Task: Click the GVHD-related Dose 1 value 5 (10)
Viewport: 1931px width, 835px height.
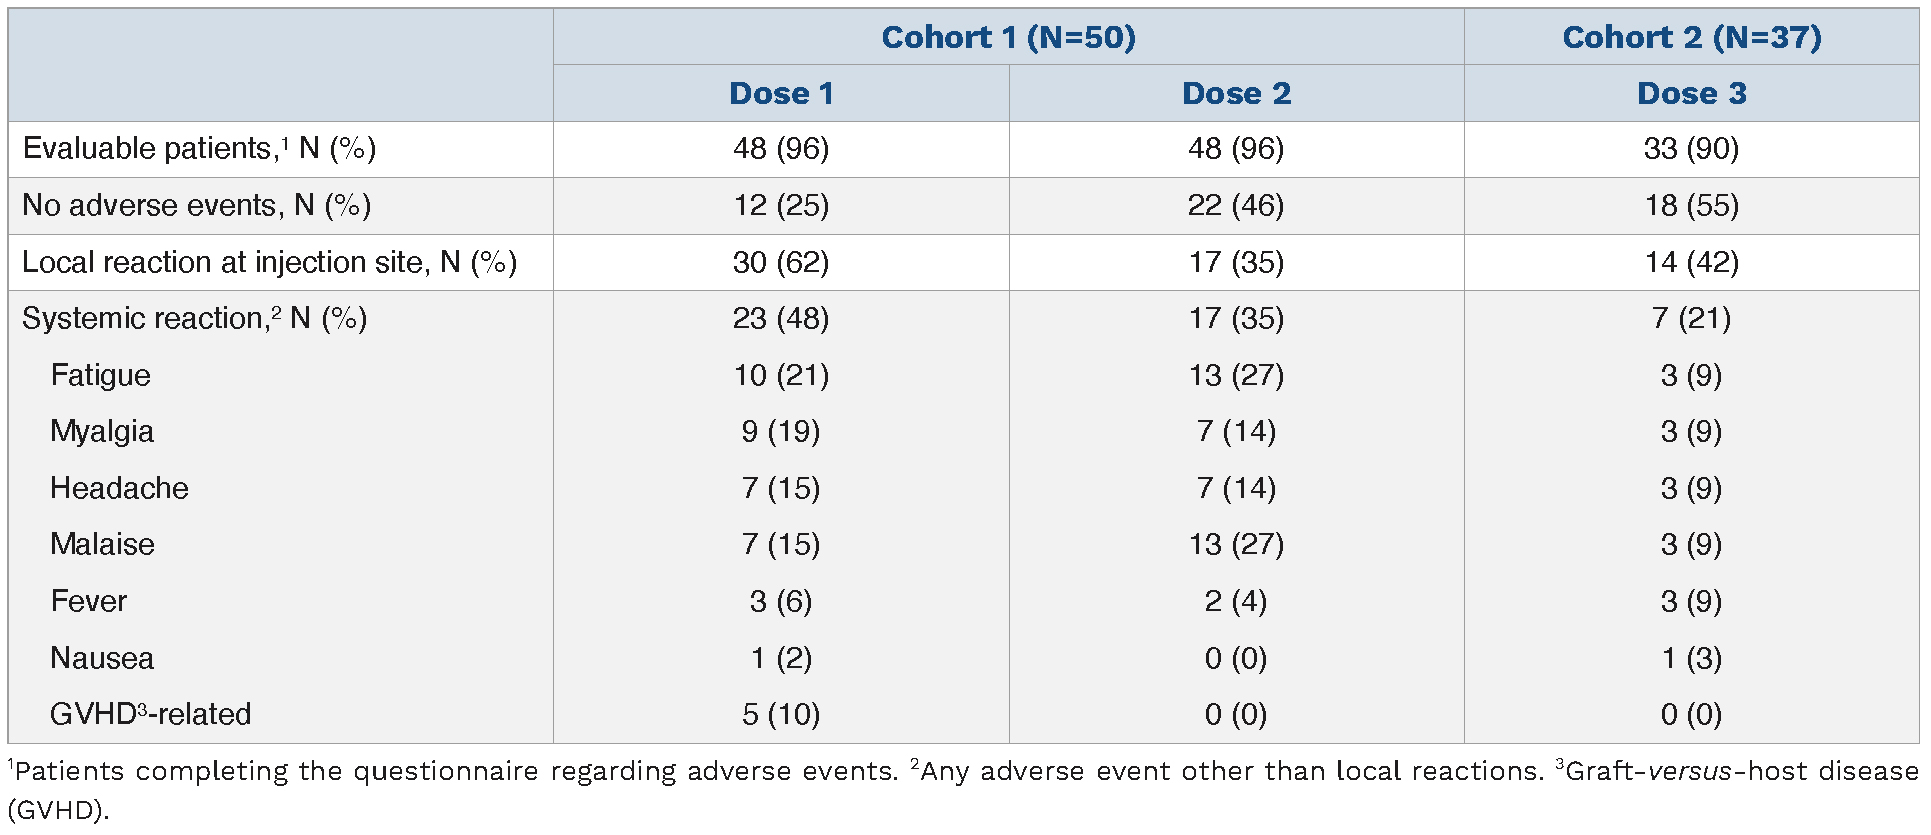Action: pyautogui.click(x=781, y=714)
